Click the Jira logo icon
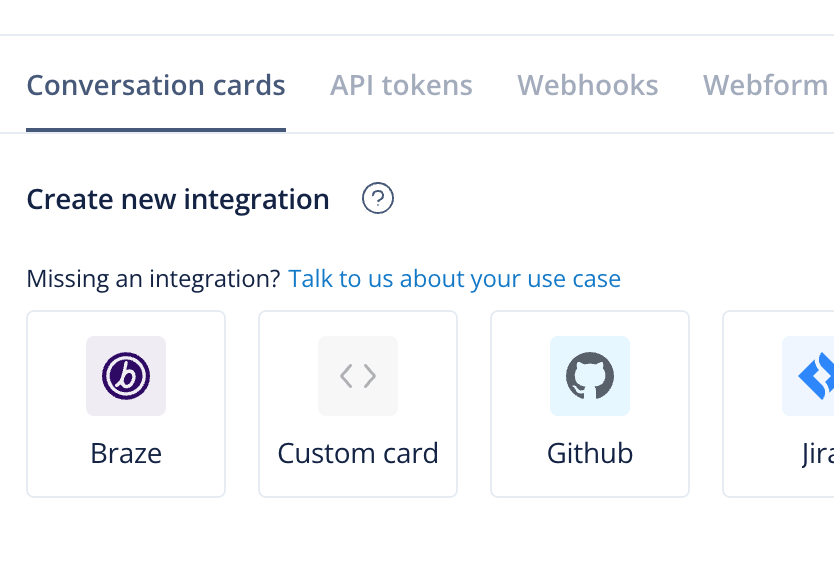 812,376
